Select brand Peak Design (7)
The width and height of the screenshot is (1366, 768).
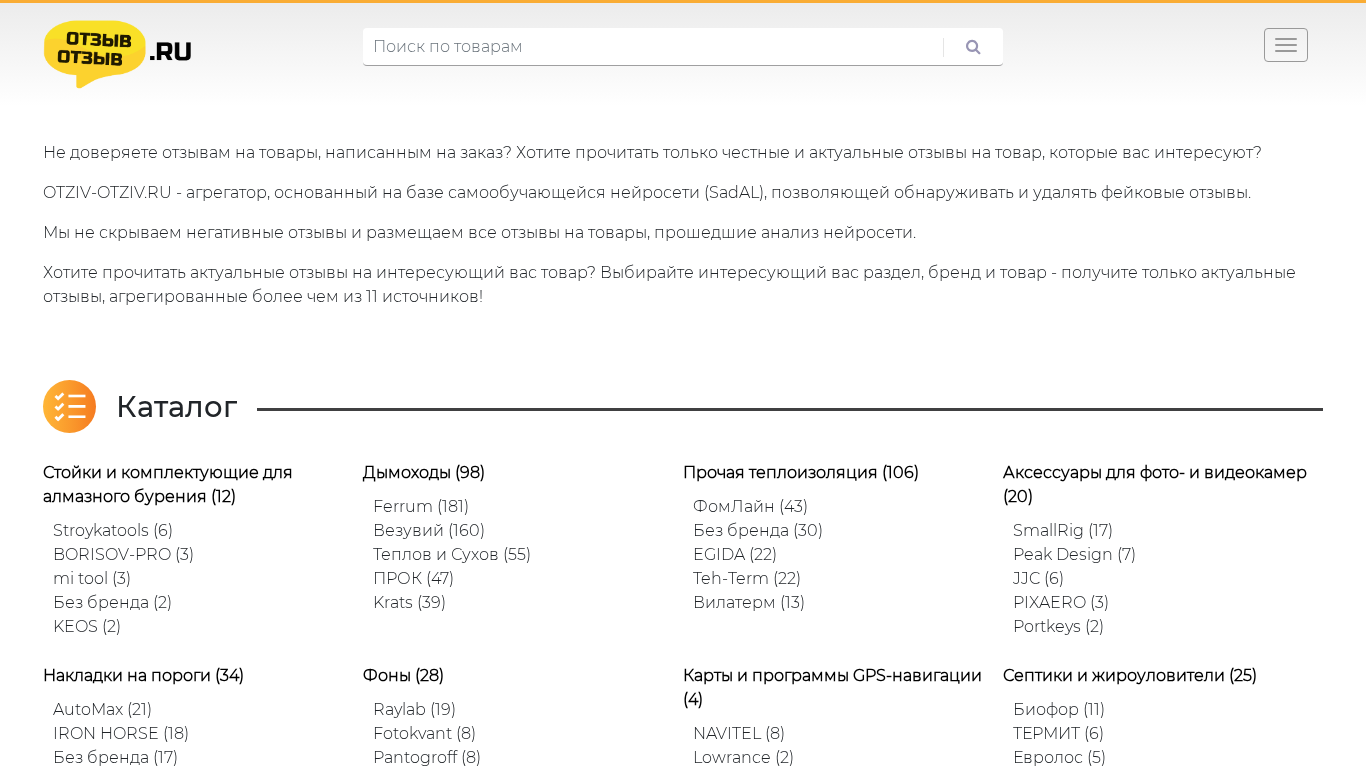pyautogui.click(x=1074, y=554)
